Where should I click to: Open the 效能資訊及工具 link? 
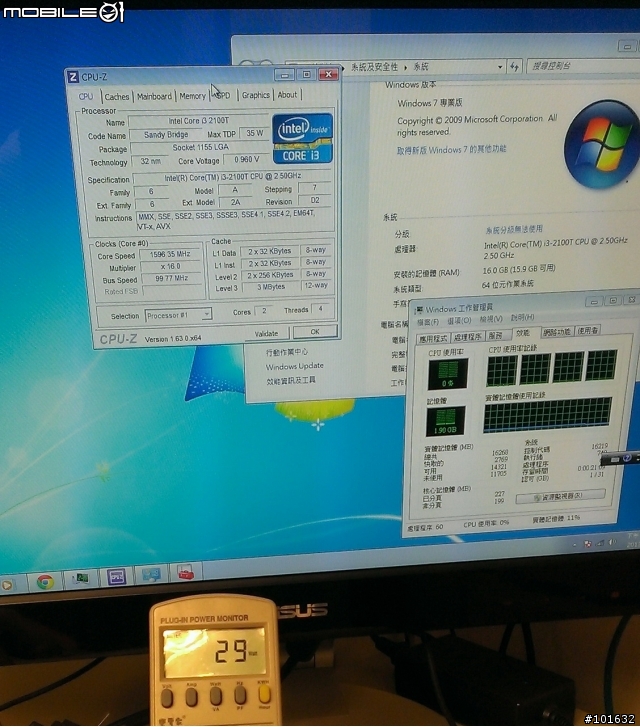291,380
